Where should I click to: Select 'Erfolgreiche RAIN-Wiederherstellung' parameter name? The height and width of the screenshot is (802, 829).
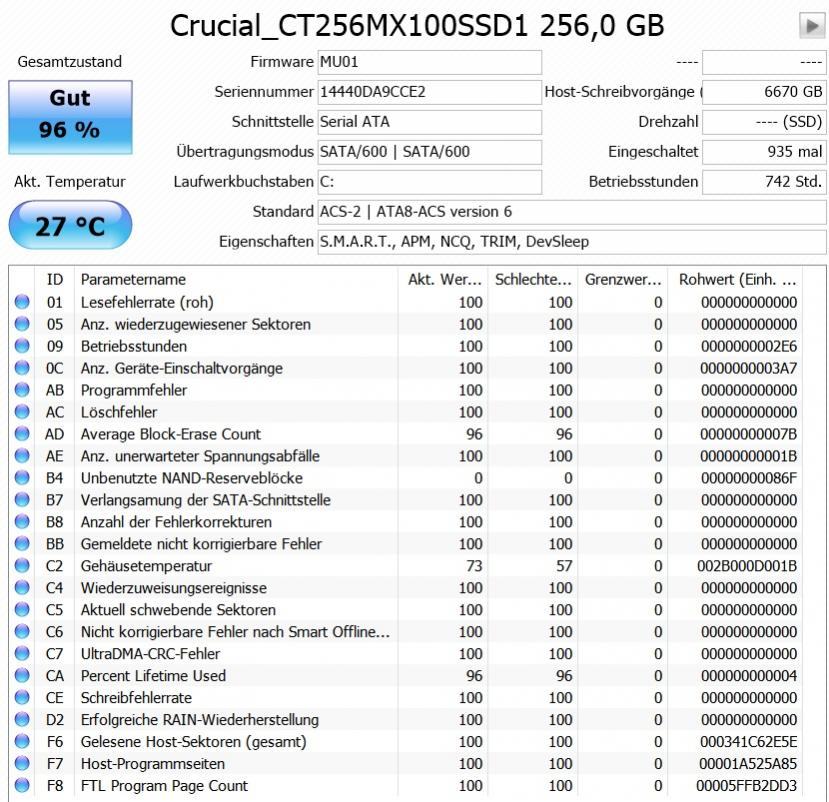pyautogui.click(x=200, y=720)
